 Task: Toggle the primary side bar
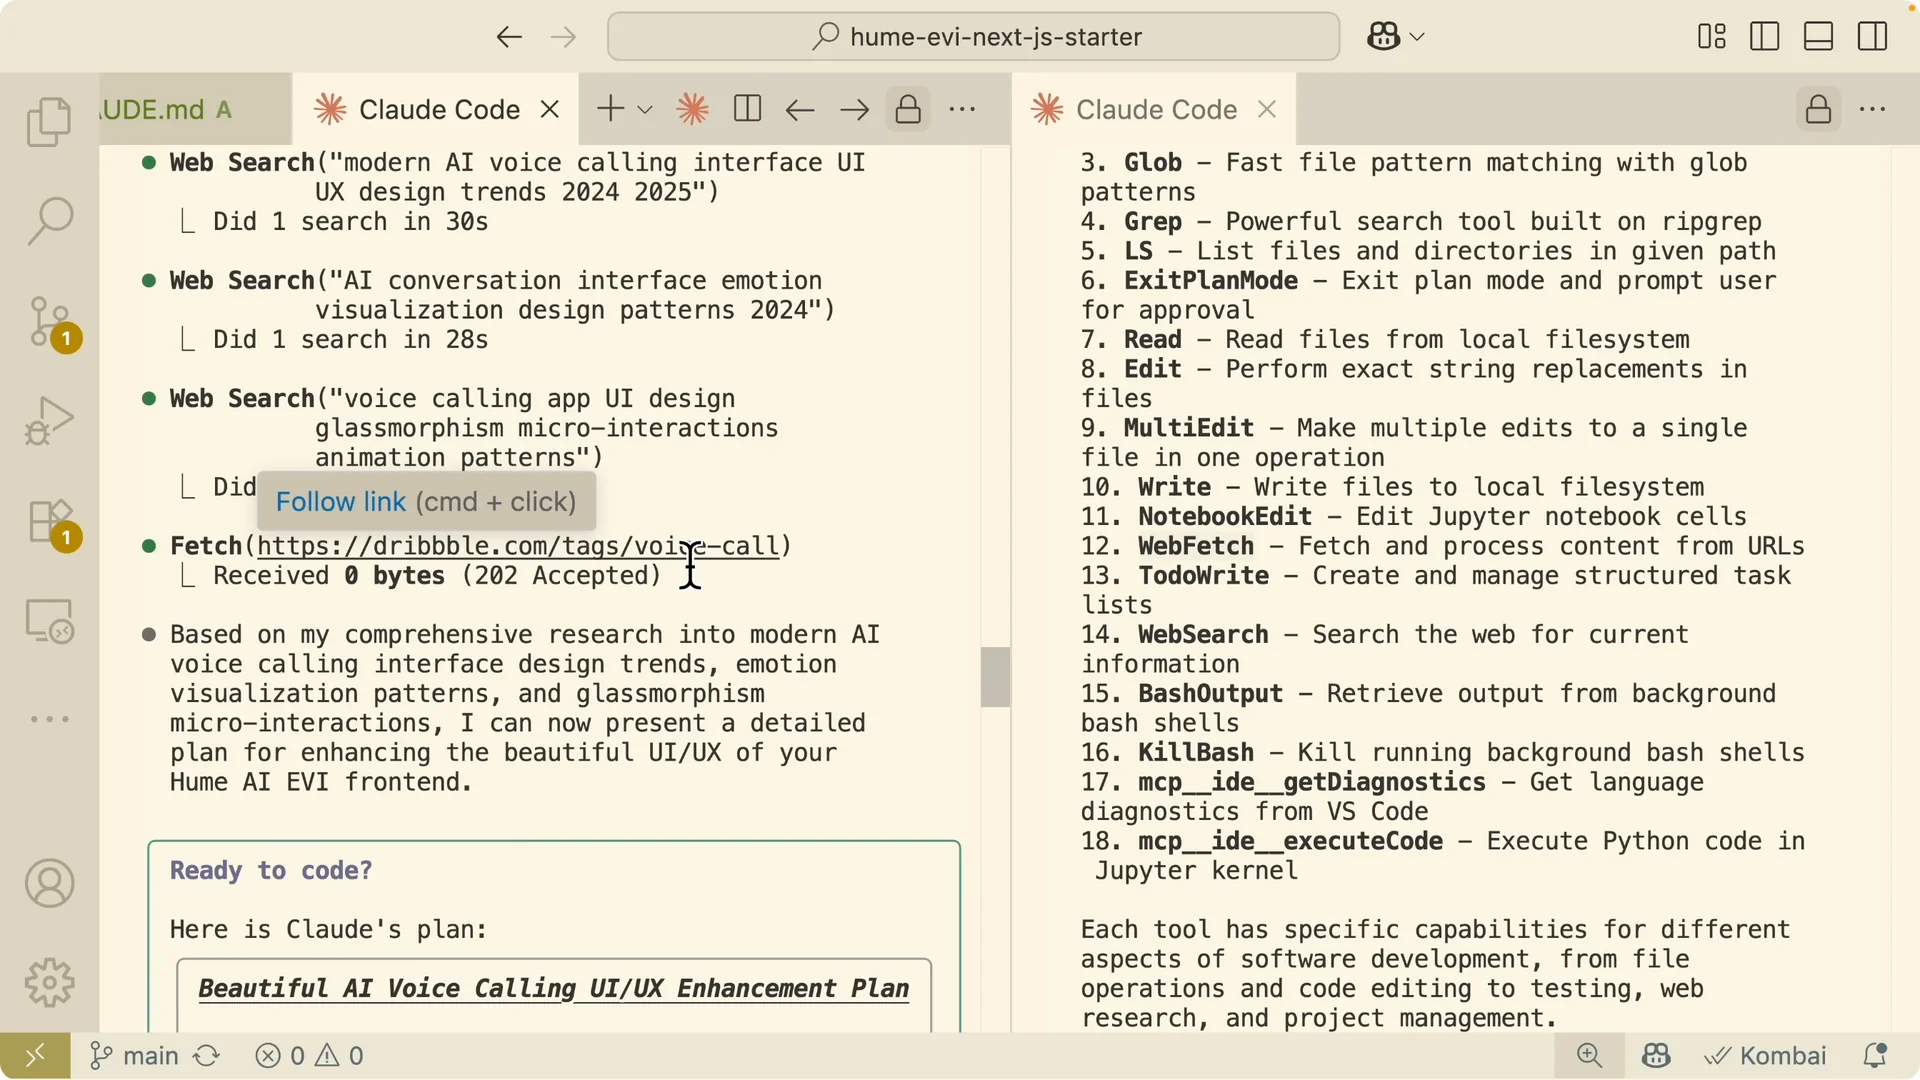pos(1765,37)
